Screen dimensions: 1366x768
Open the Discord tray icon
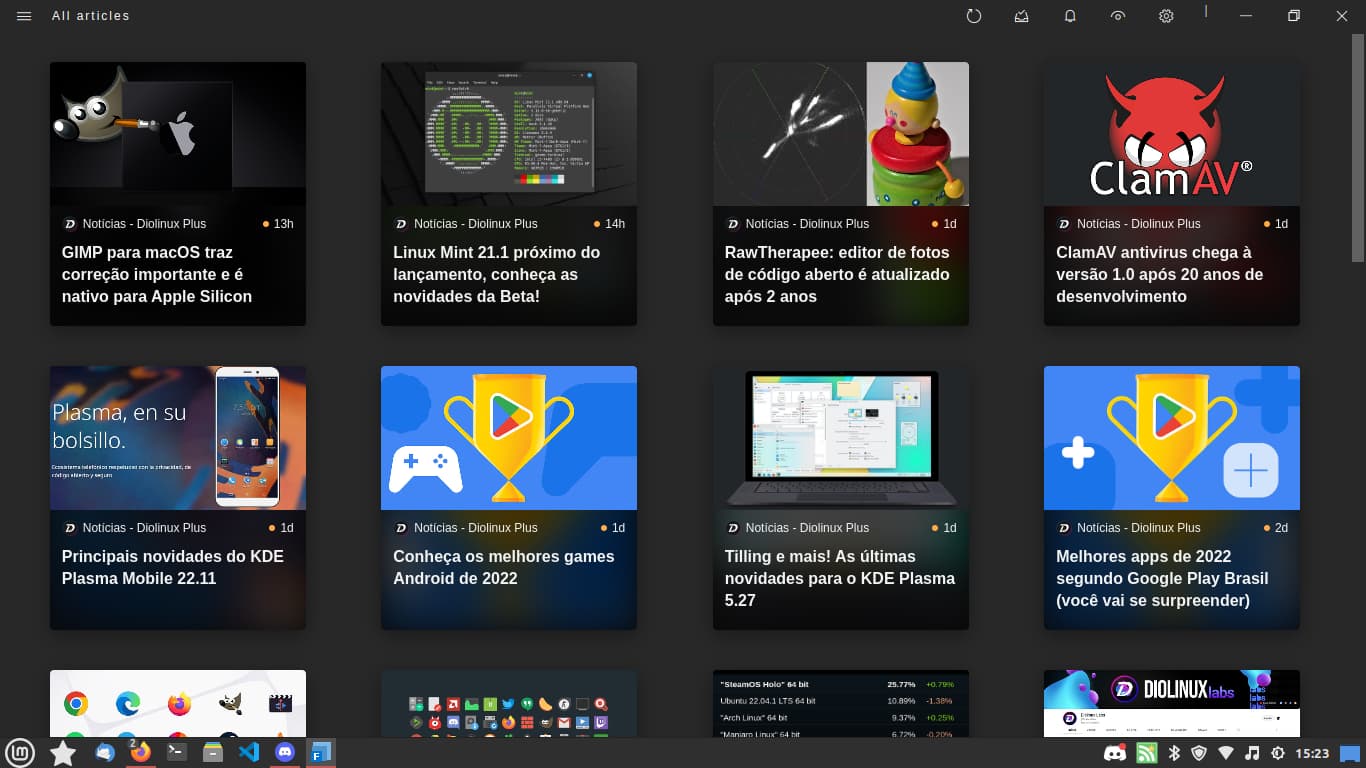[1115, 753]
